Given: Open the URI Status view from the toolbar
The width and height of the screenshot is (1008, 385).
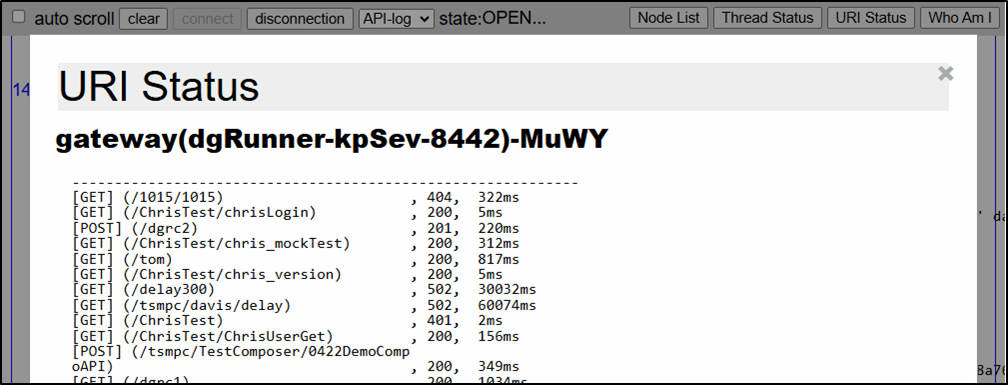Looking at the screenshot, I should [871, 18].
